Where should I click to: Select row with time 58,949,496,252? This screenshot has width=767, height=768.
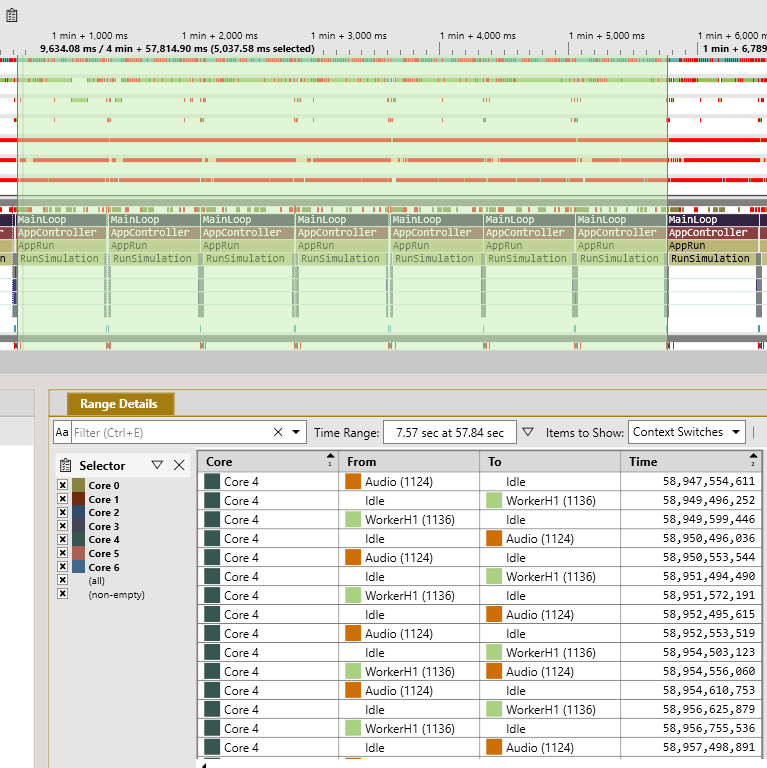click(479, 501)
